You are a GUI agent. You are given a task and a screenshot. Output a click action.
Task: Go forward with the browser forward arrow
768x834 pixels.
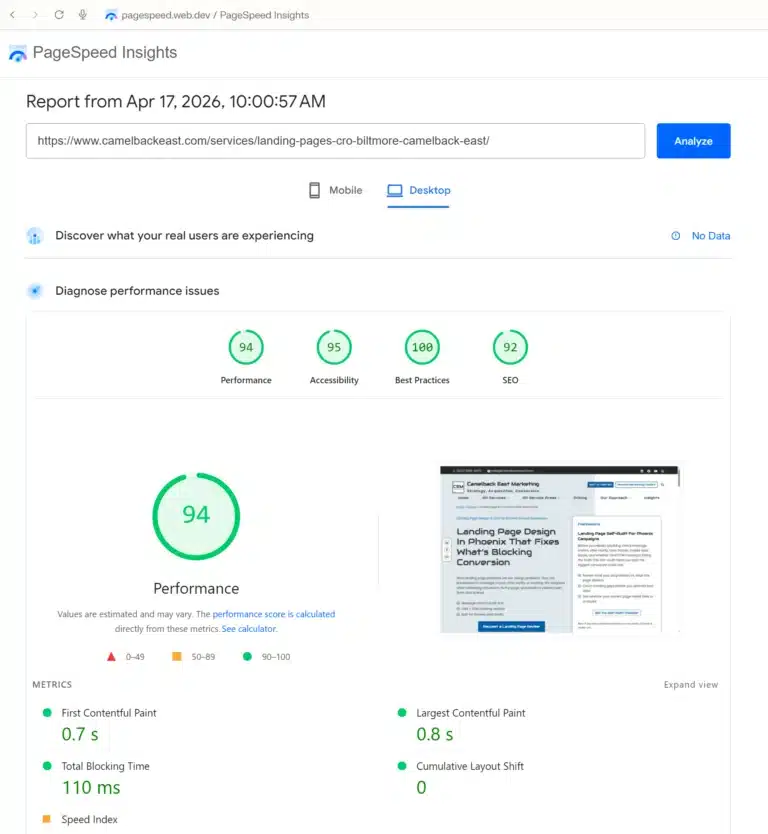tap(35, 15)
